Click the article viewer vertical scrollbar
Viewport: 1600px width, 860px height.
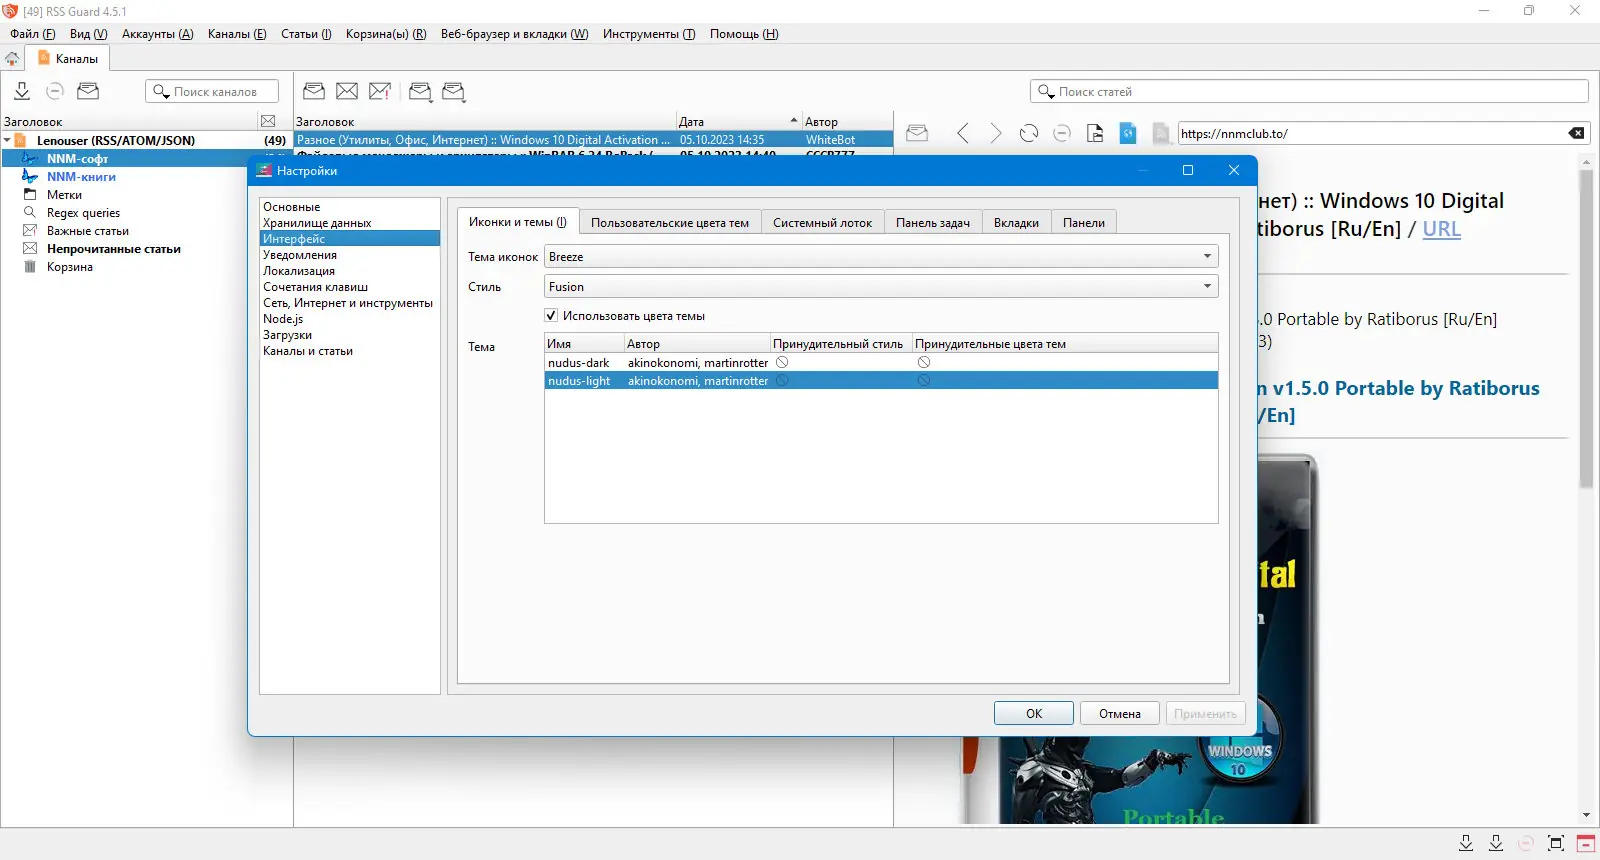pyautogui.click(x=1586, y=329)
